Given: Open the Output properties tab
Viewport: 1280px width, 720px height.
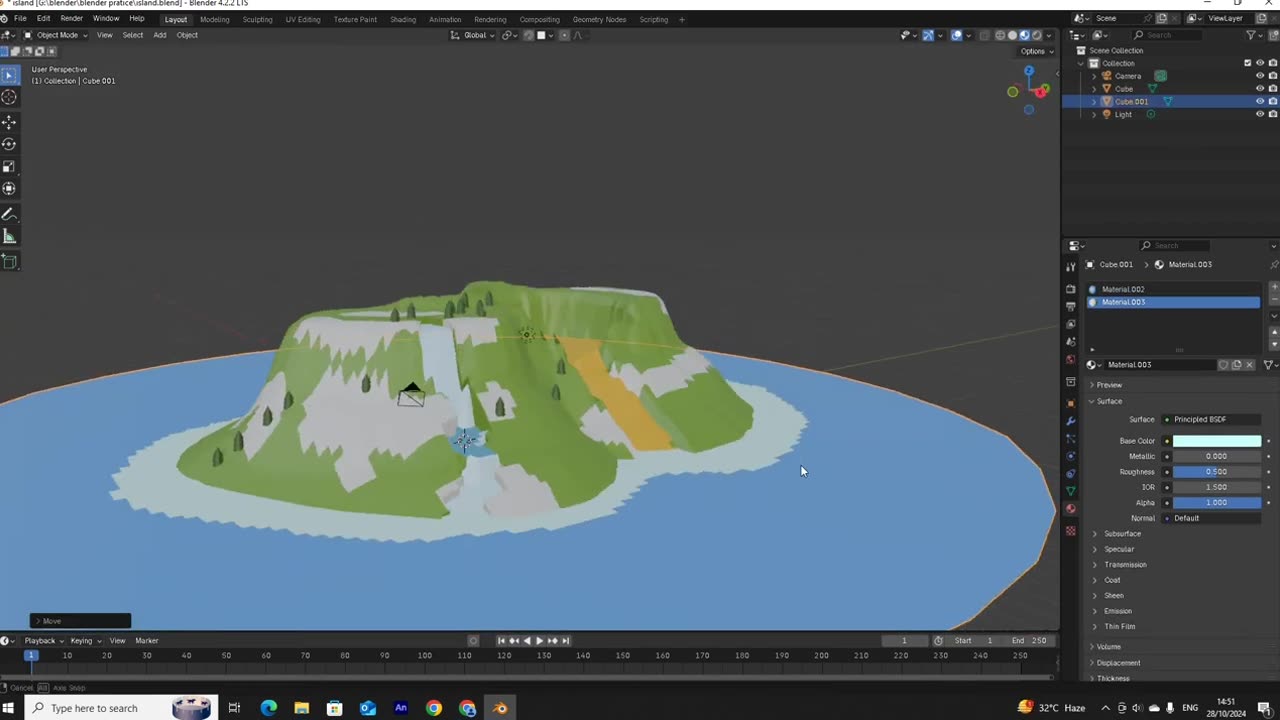Looking at the screenshot, I should click(x=1071, y=306).
